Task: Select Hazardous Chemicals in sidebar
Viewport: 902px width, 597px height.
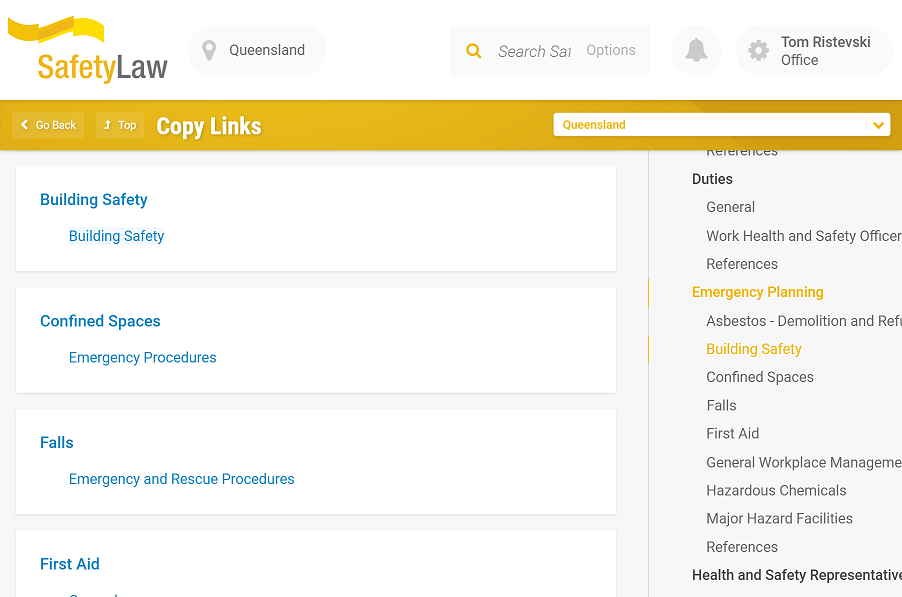Action: (x=776, y=491)
